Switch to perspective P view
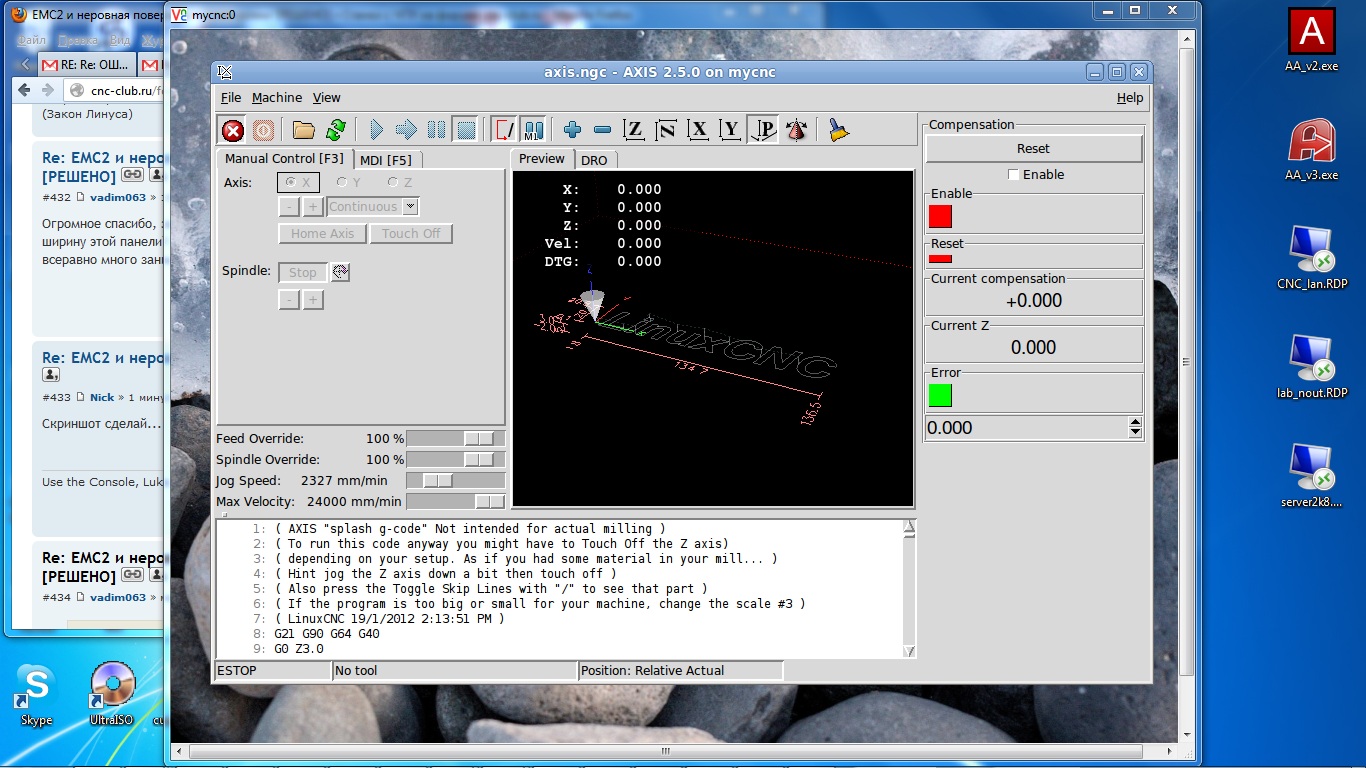 pos(764,130)
